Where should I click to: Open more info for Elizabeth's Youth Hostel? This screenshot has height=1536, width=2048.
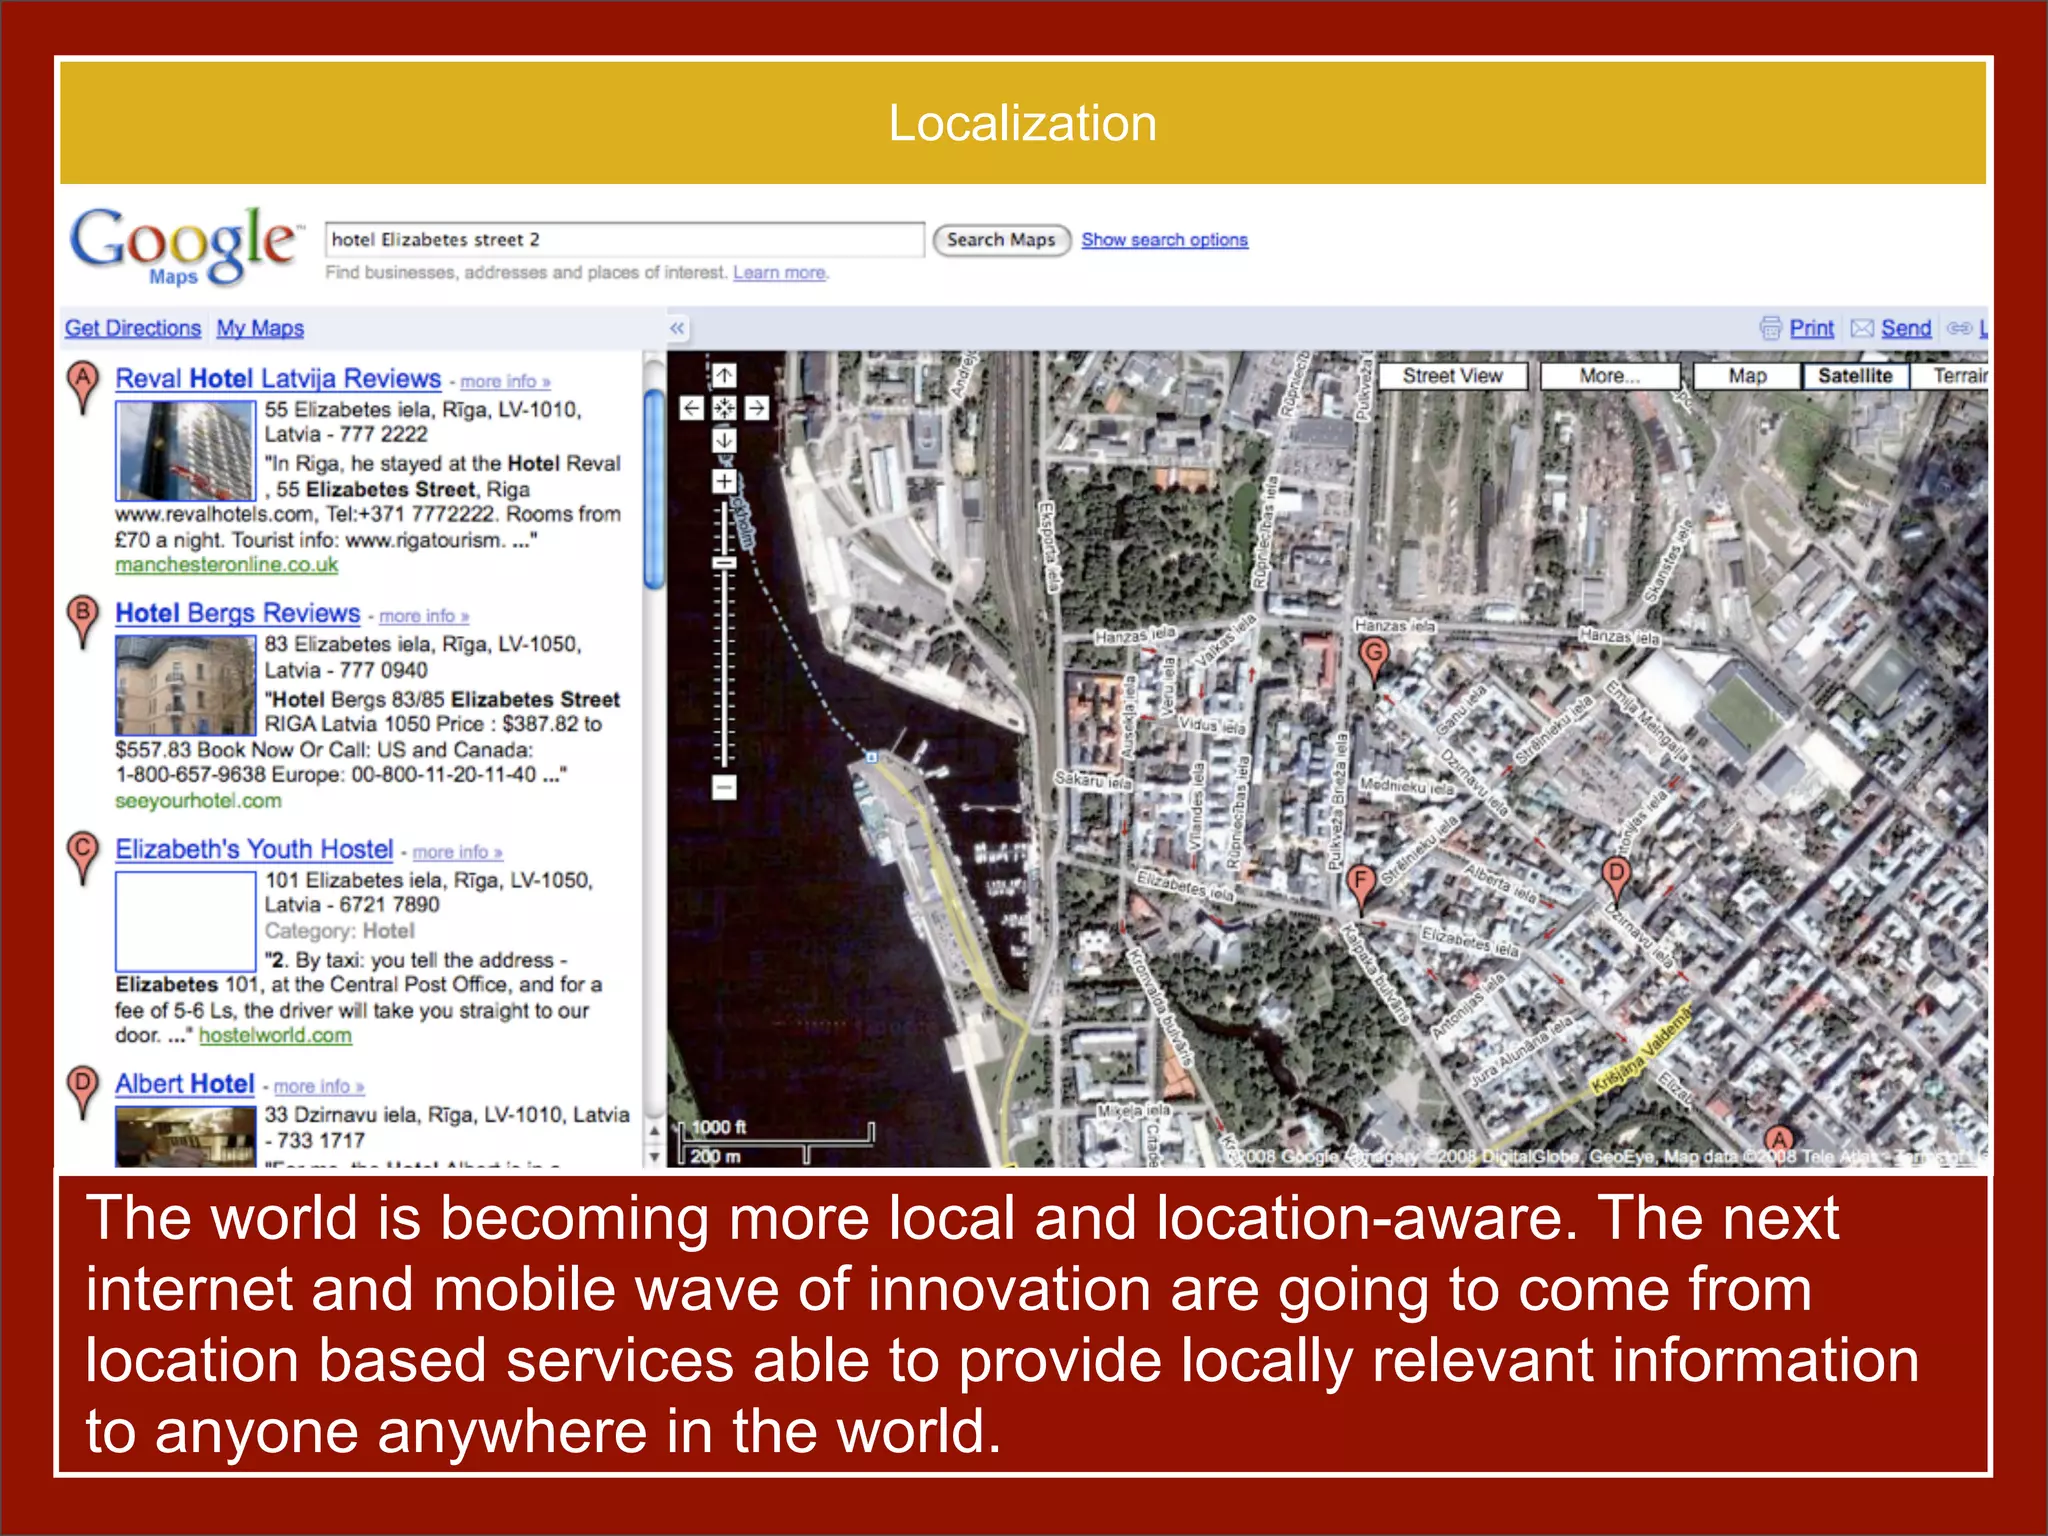coord(458,852)
